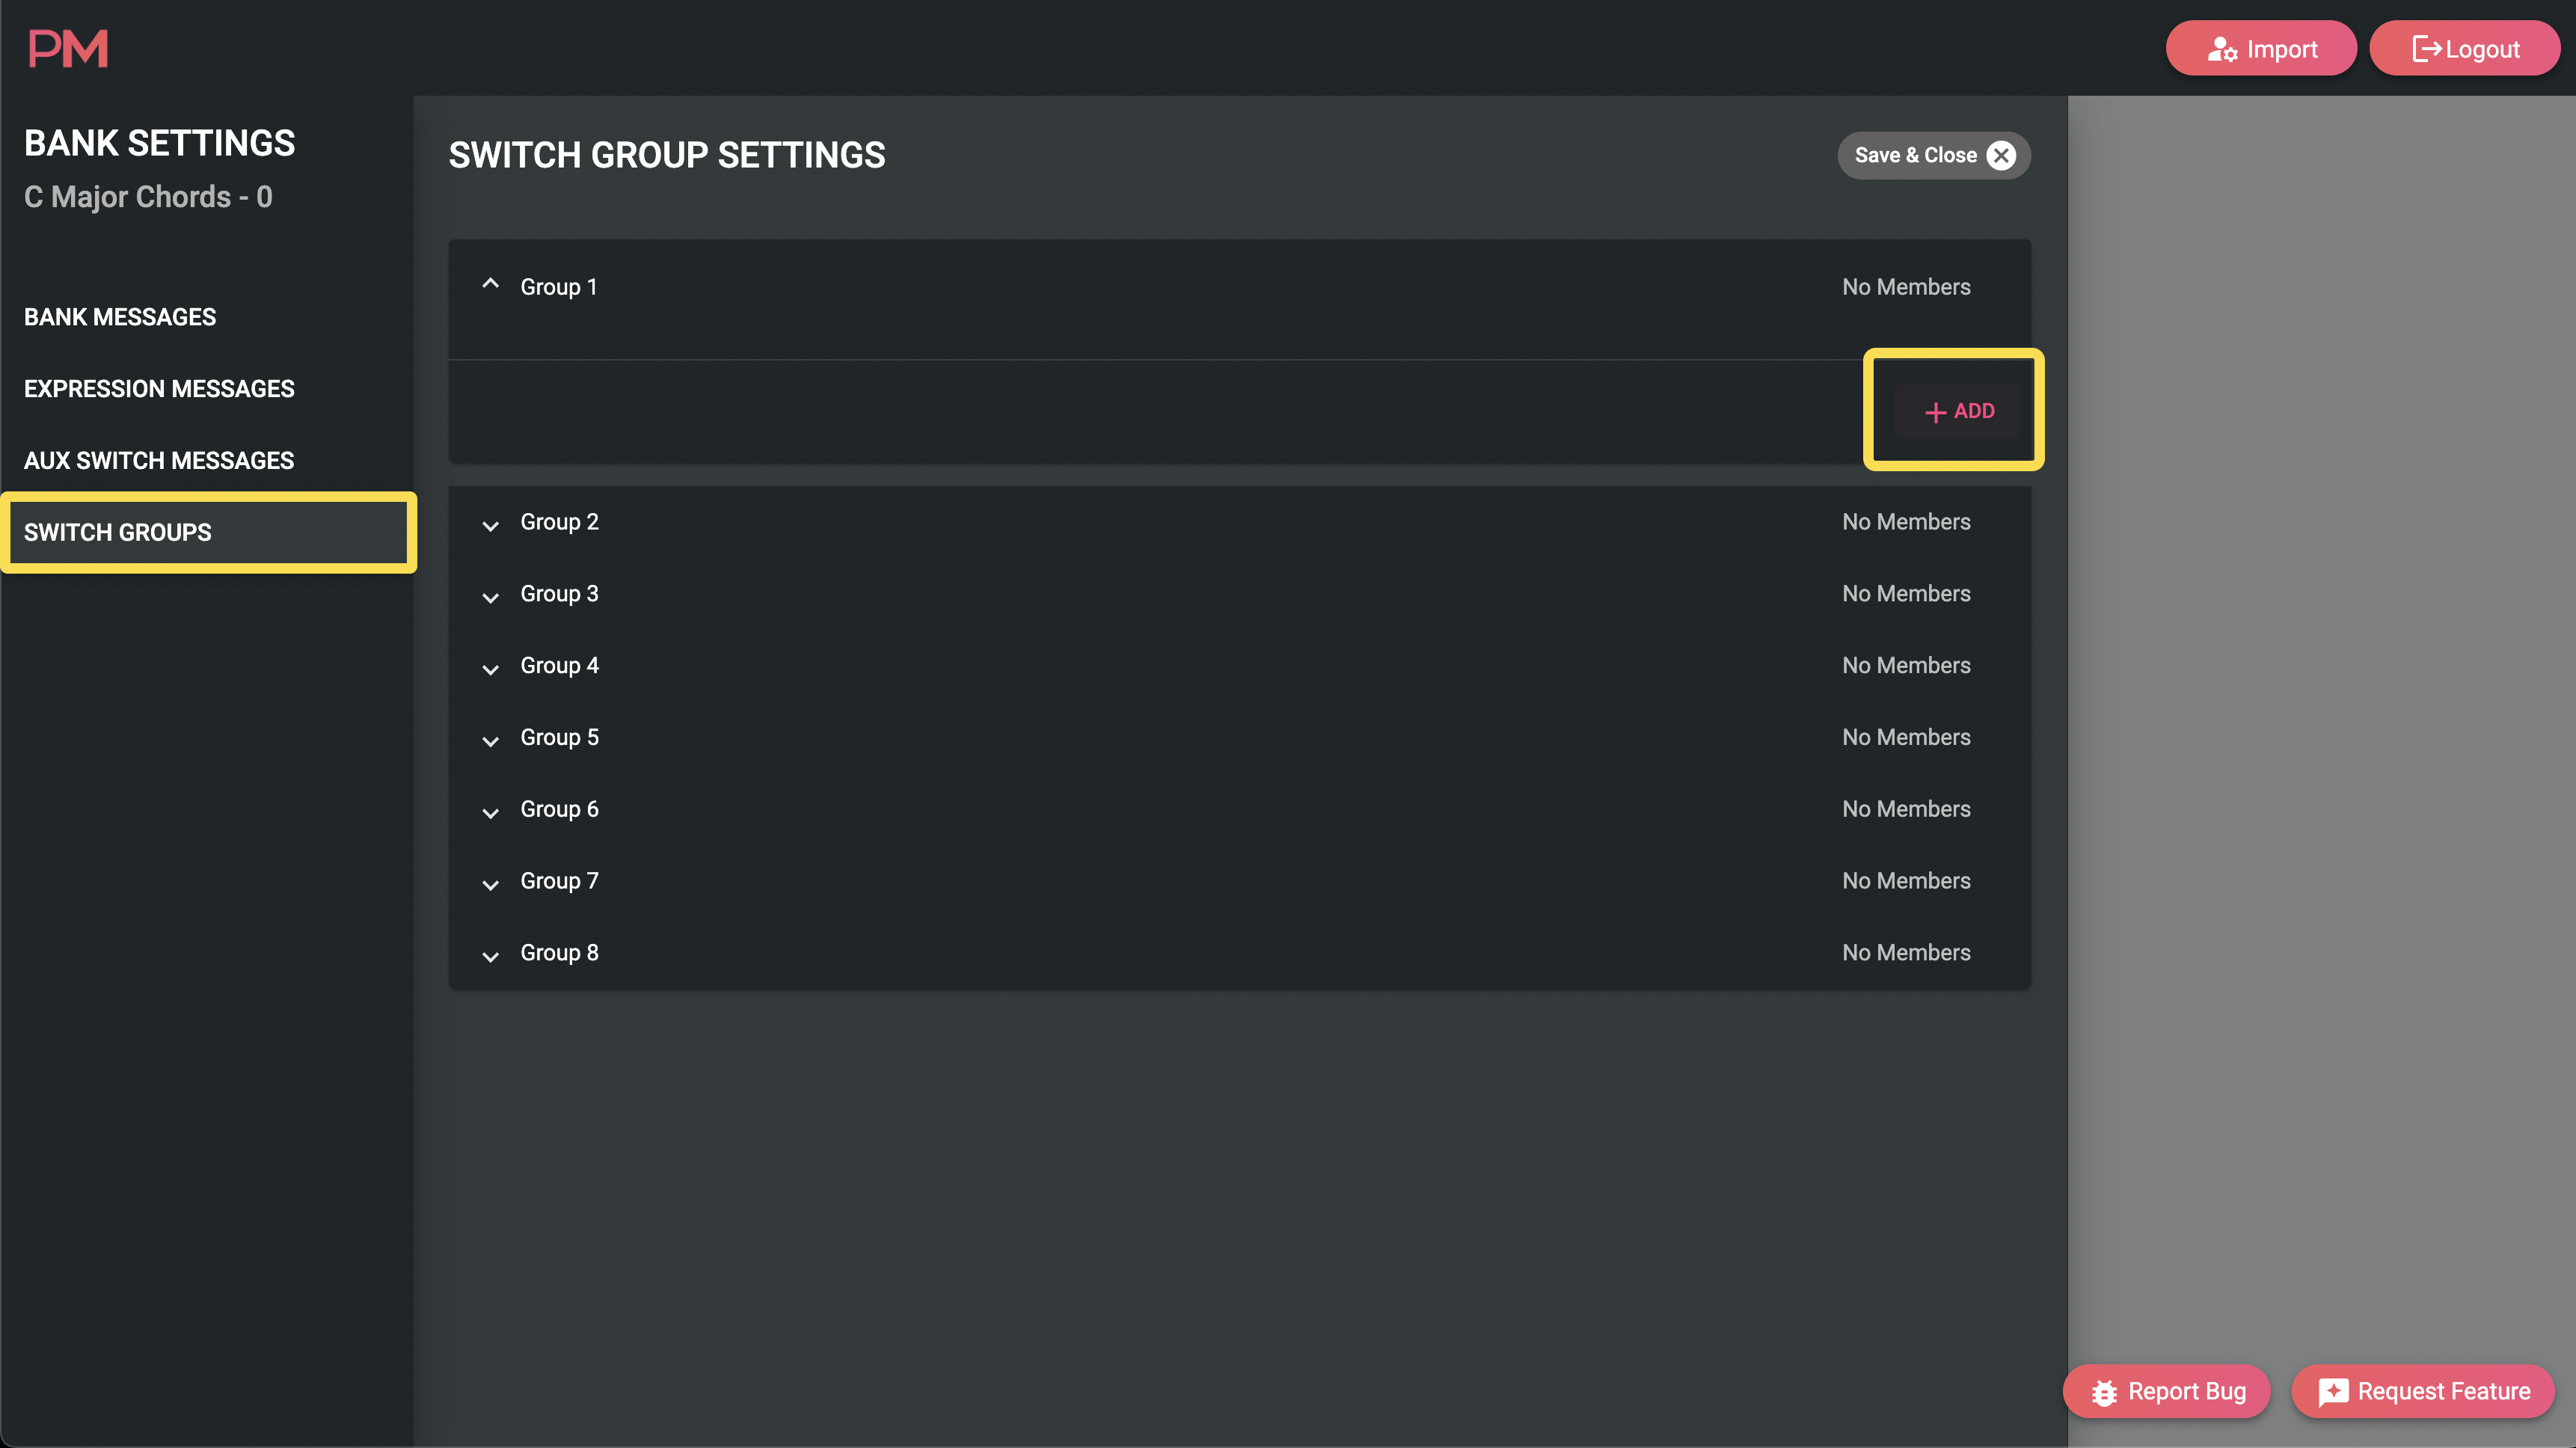
Task: Click the Import user-settings icon
Action: pos(2222,49)
